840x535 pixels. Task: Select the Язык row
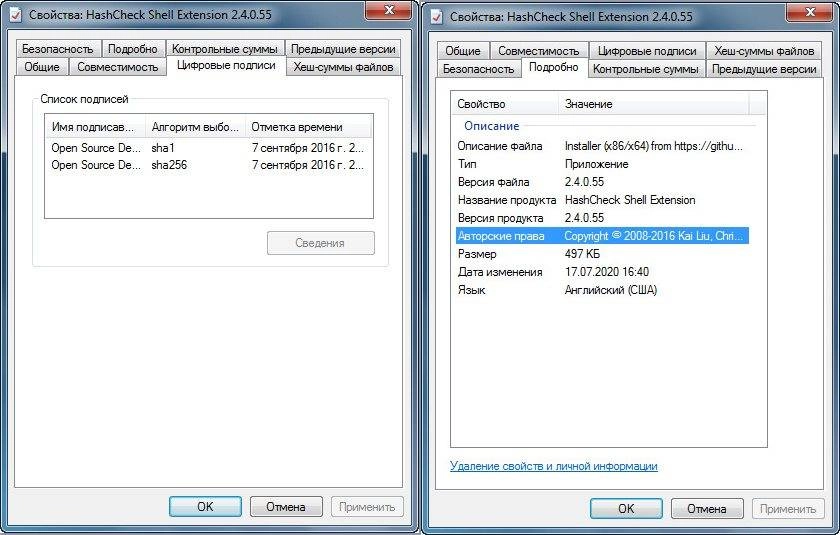click(602, 290)
